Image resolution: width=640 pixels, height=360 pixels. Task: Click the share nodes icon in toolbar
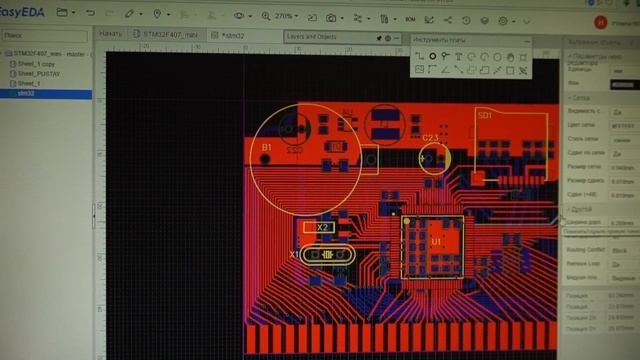[448, 20]
